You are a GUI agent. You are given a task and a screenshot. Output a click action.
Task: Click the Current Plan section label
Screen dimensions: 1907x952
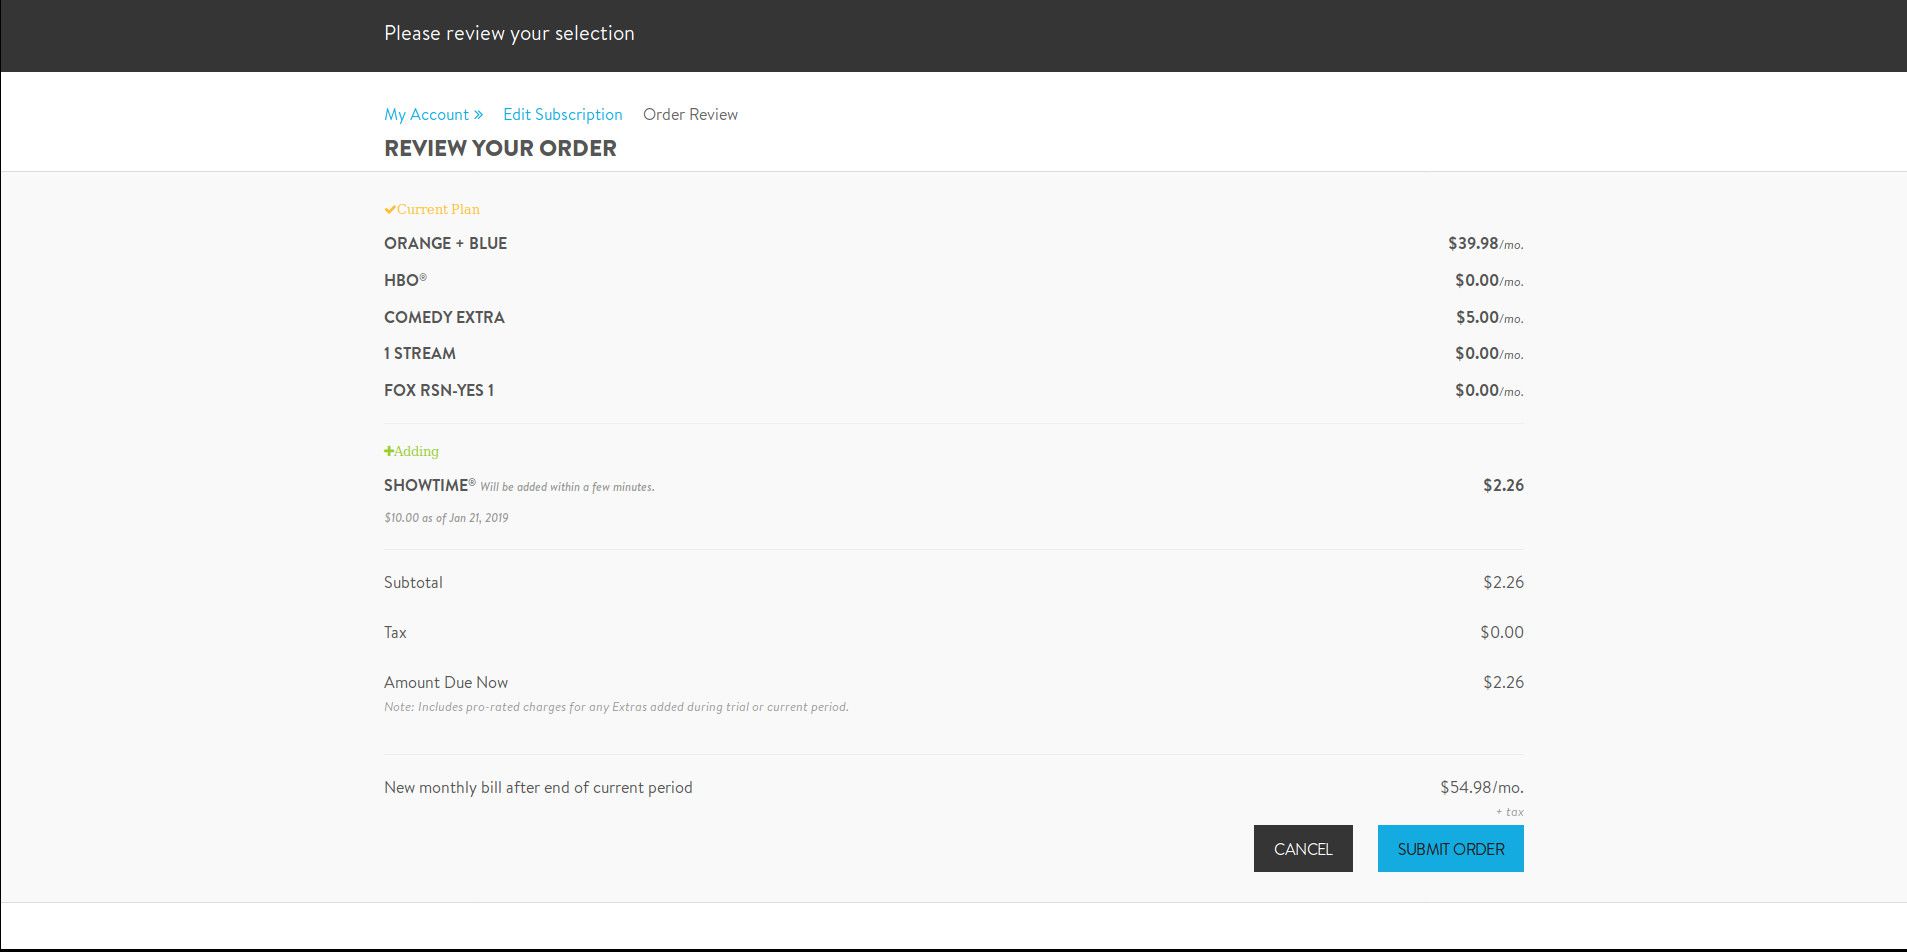click(x=438, y=209)
